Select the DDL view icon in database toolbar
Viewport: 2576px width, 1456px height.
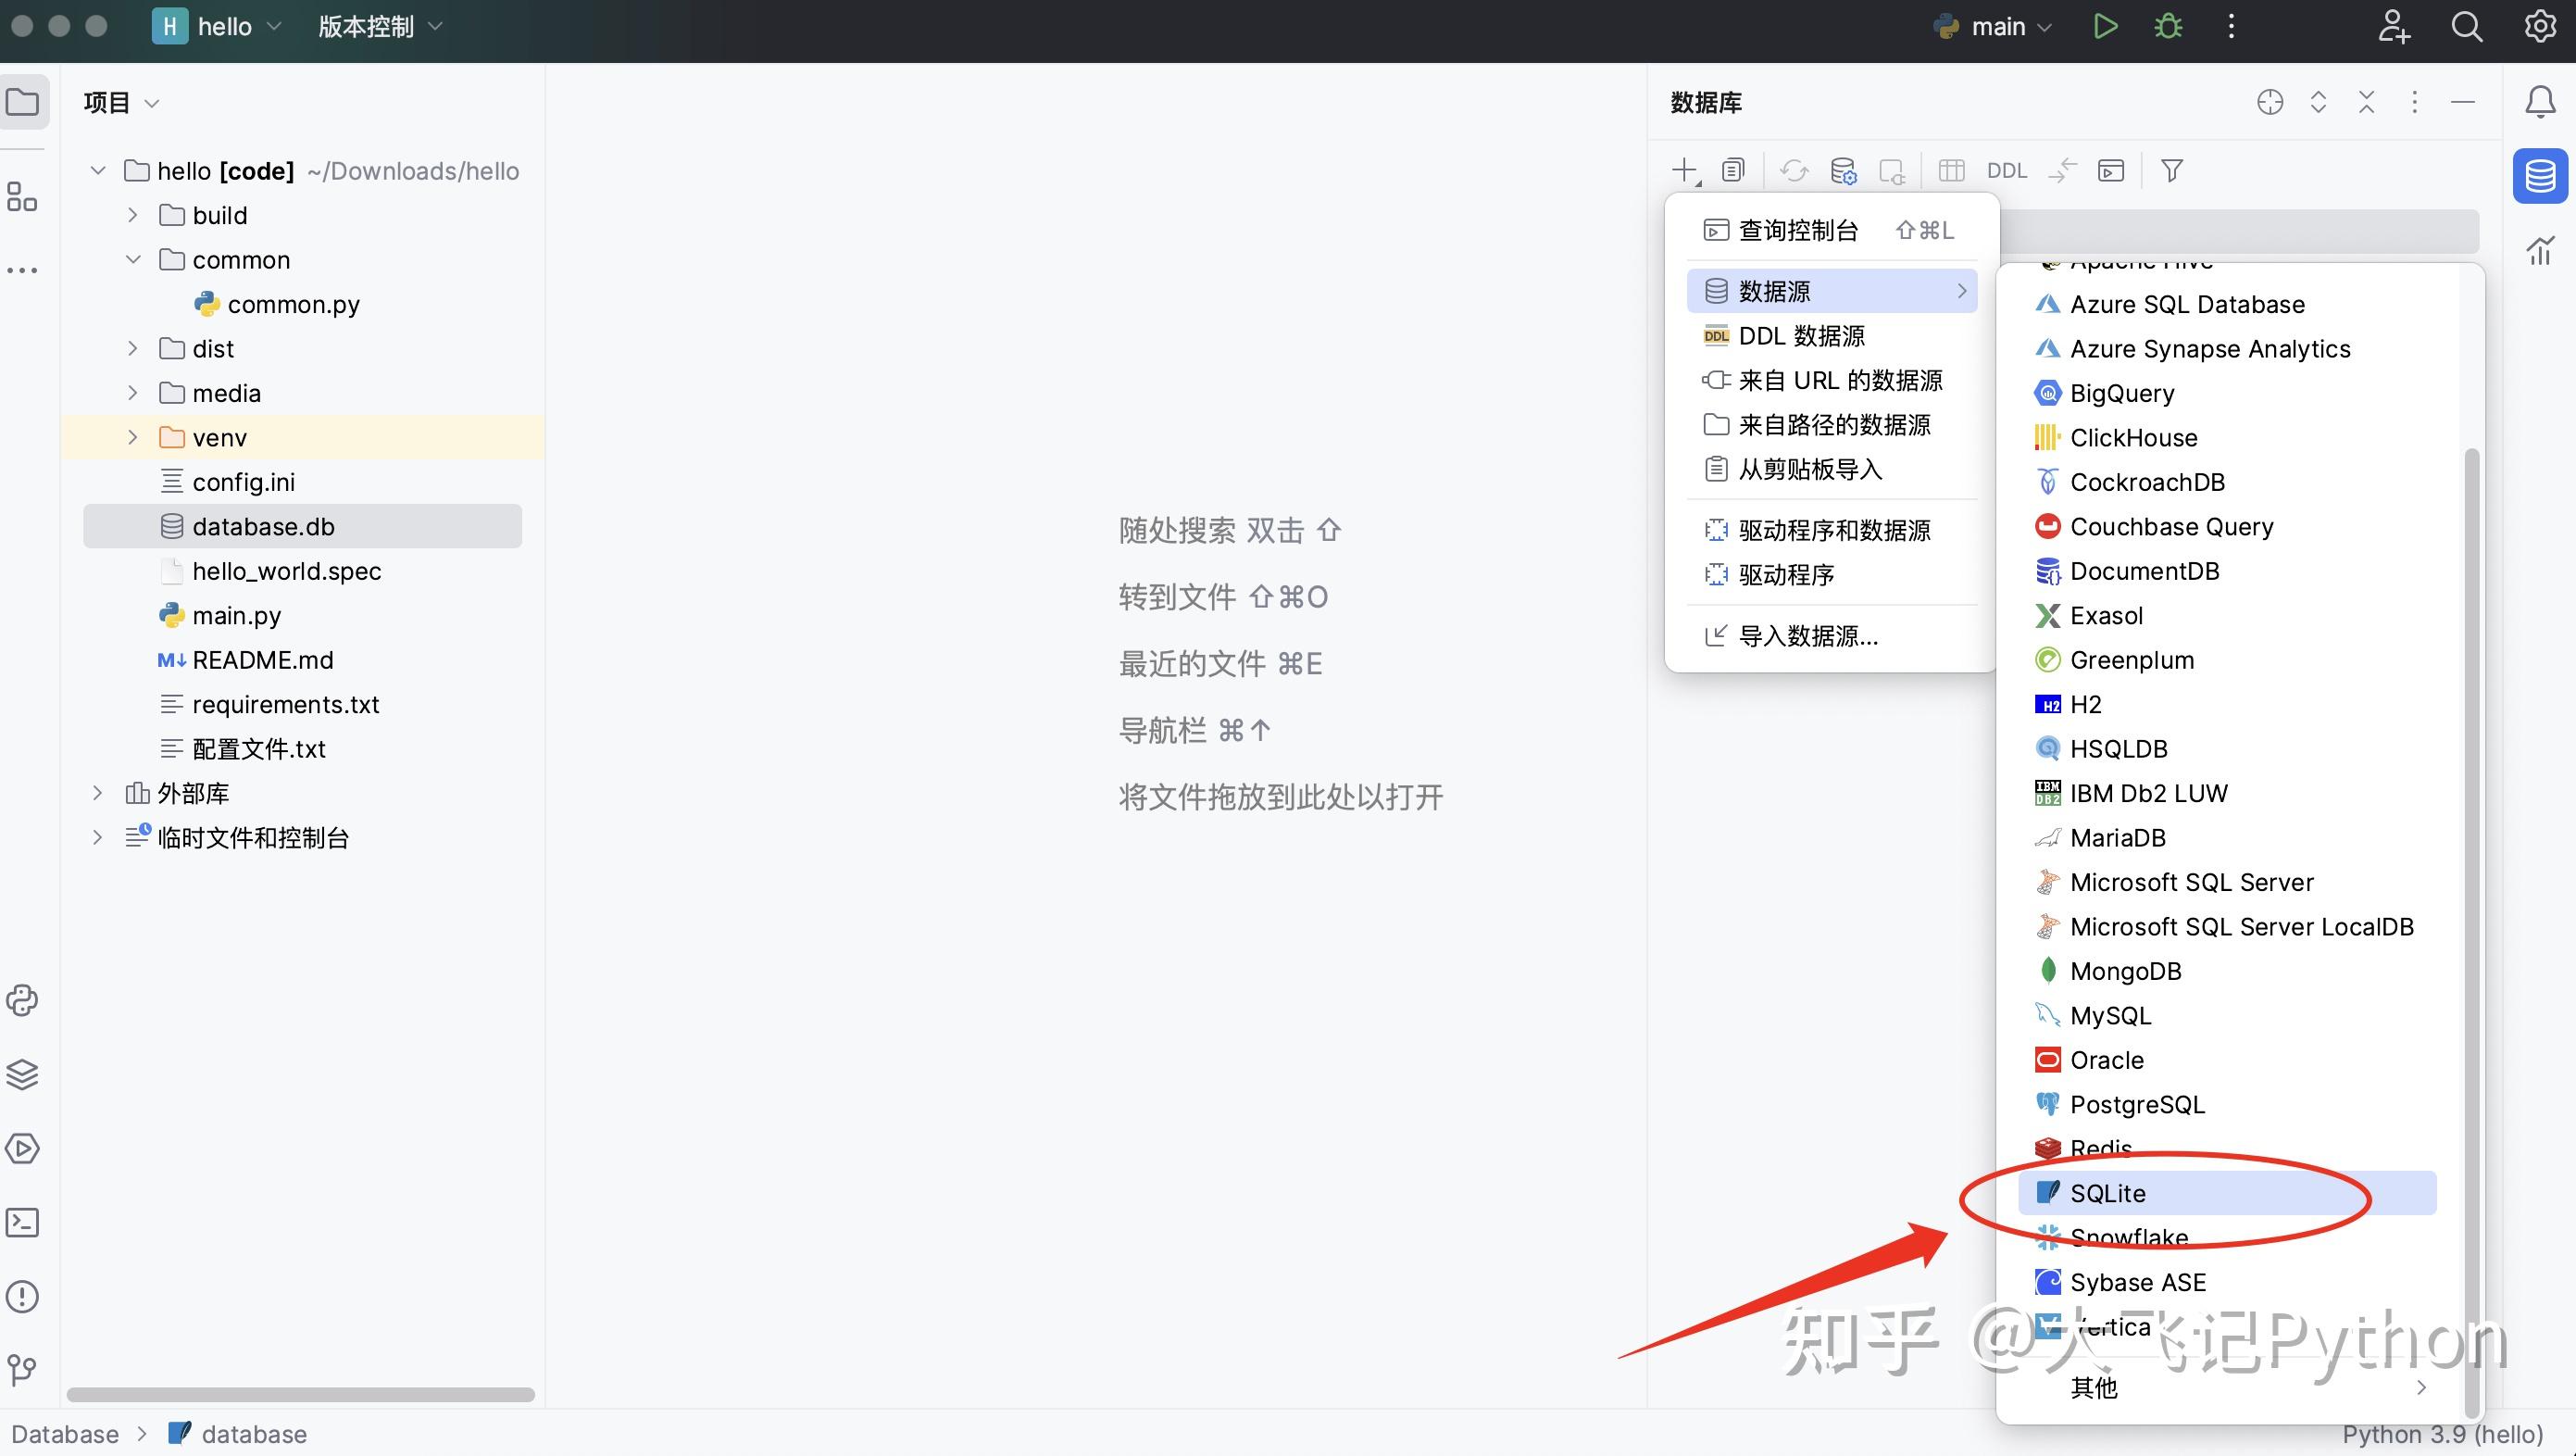click(2006, 170)
